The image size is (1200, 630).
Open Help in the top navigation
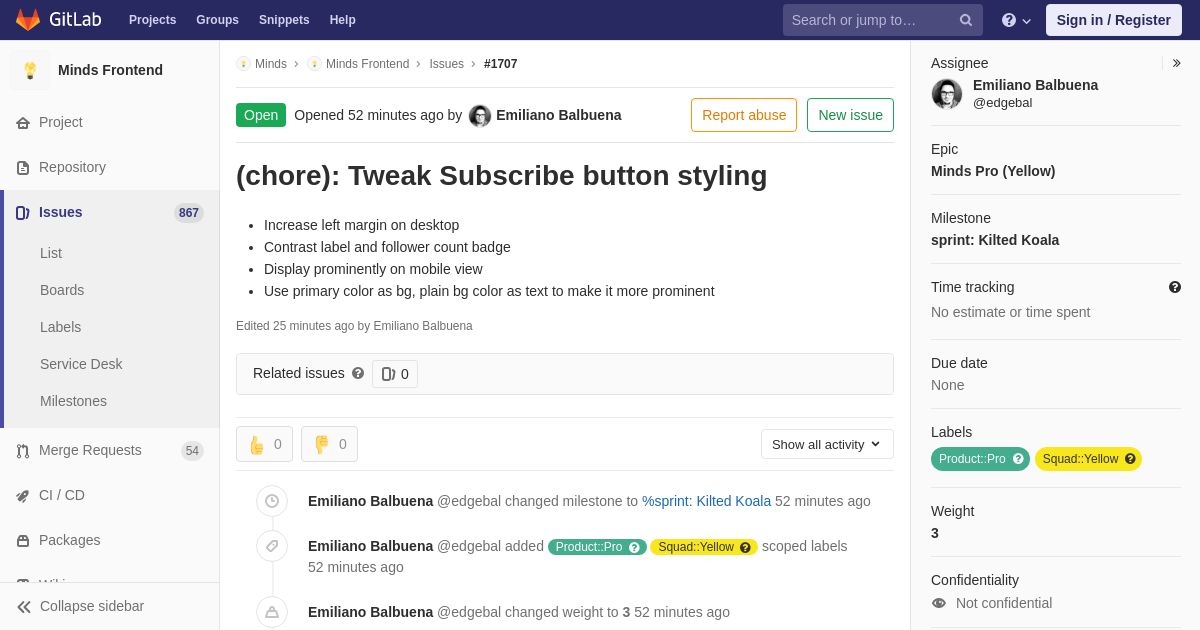[x=343, y=20]
